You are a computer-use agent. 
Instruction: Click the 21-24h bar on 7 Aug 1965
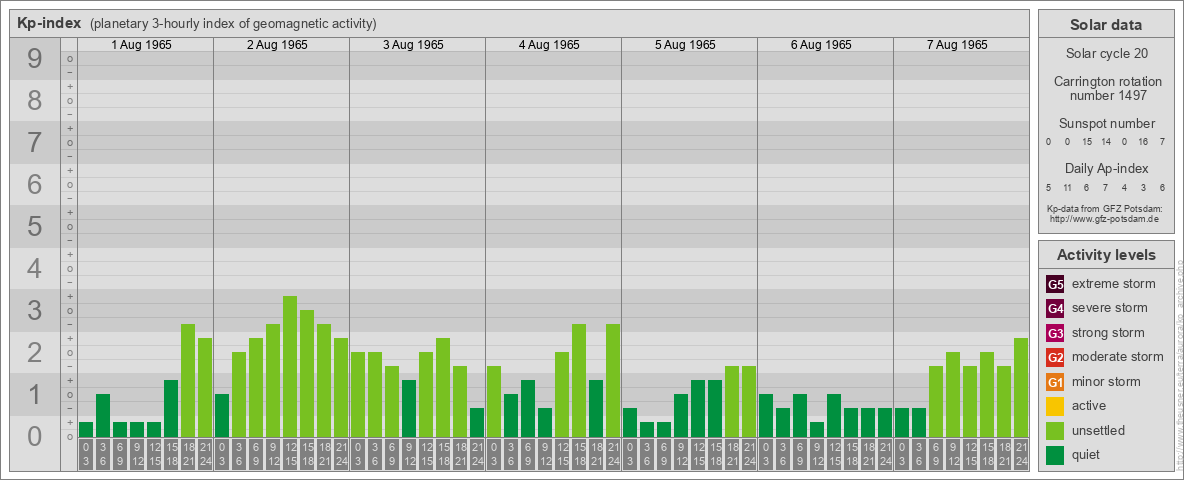pyautogui.click(x=1021, y=388)
